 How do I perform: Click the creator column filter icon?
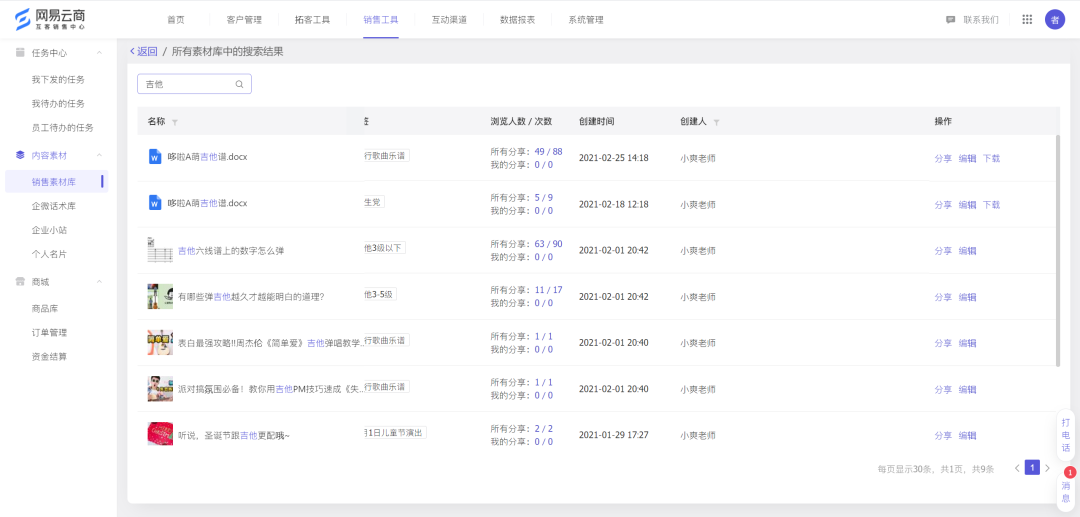pos(716,122)
